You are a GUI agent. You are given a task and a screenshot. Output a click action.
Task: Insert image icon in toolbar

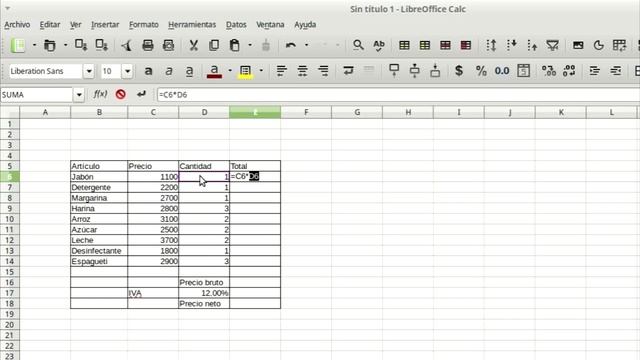(x=578, y=45)
